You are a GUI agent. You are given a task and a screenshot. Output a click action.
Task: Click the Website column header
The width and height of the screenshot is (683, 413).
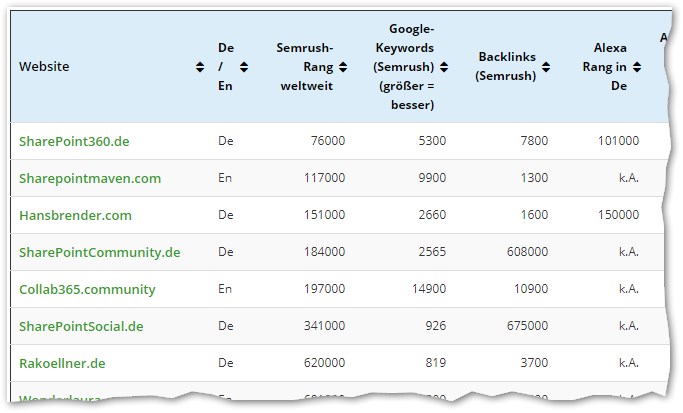pos(44,67)
